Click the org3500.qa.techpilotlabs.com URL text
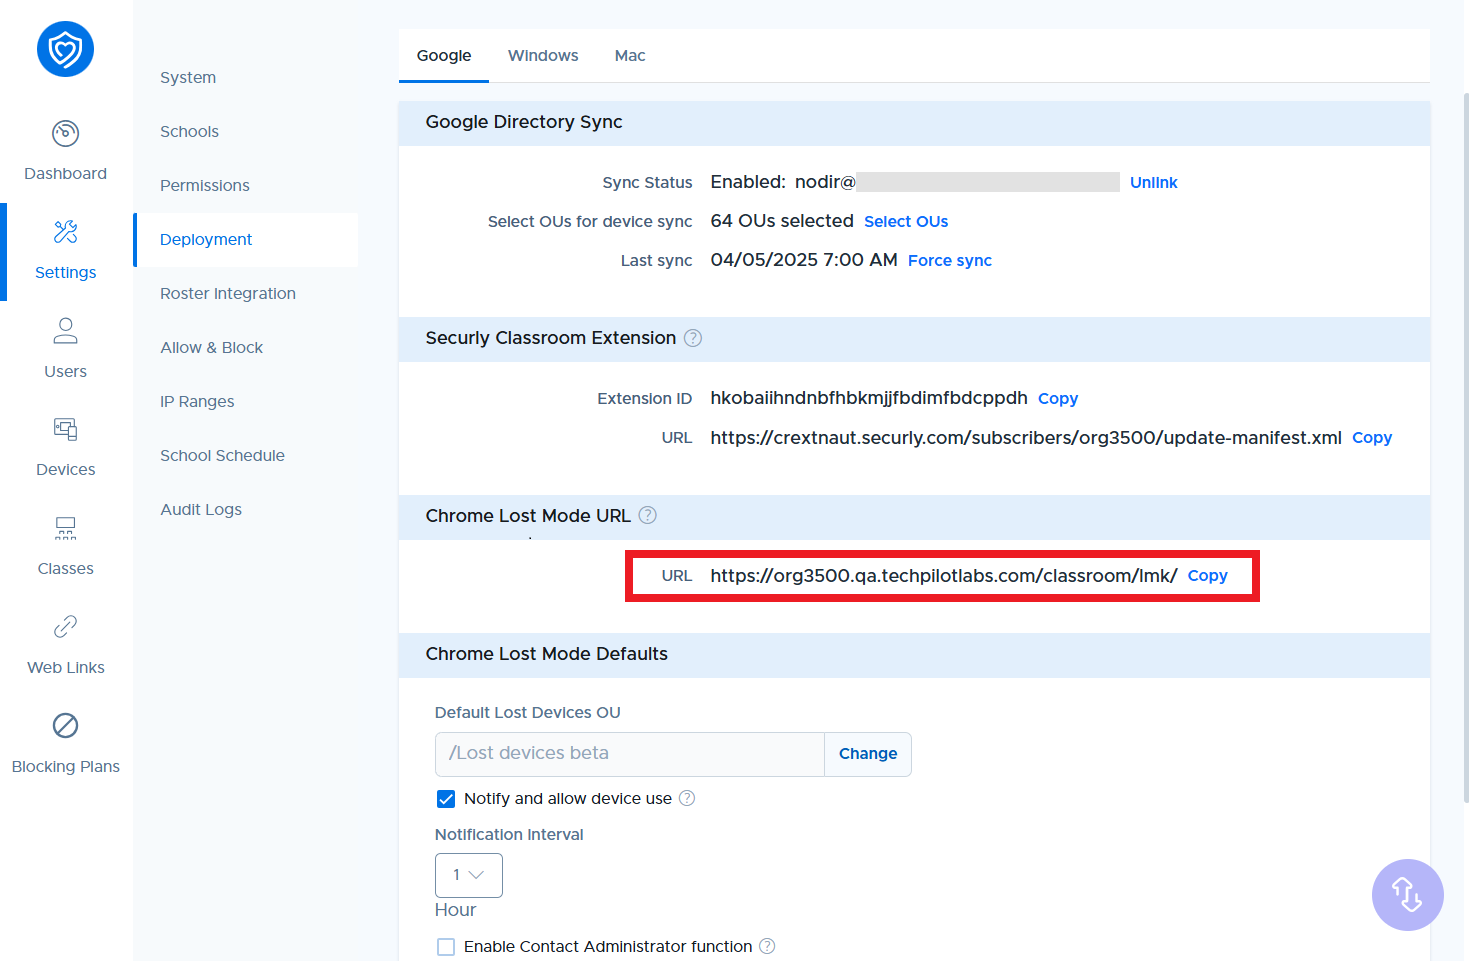The width and height of the screenshot is (1469, 961). click(x=944, y=576)
